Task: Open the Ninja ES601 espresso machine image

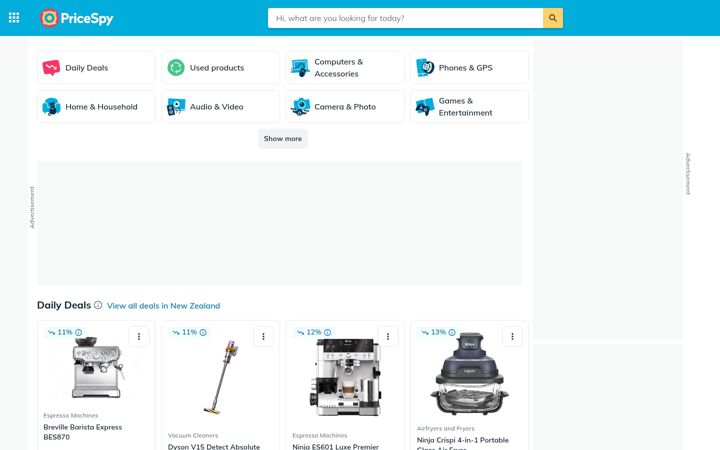Action: (346, 377)
